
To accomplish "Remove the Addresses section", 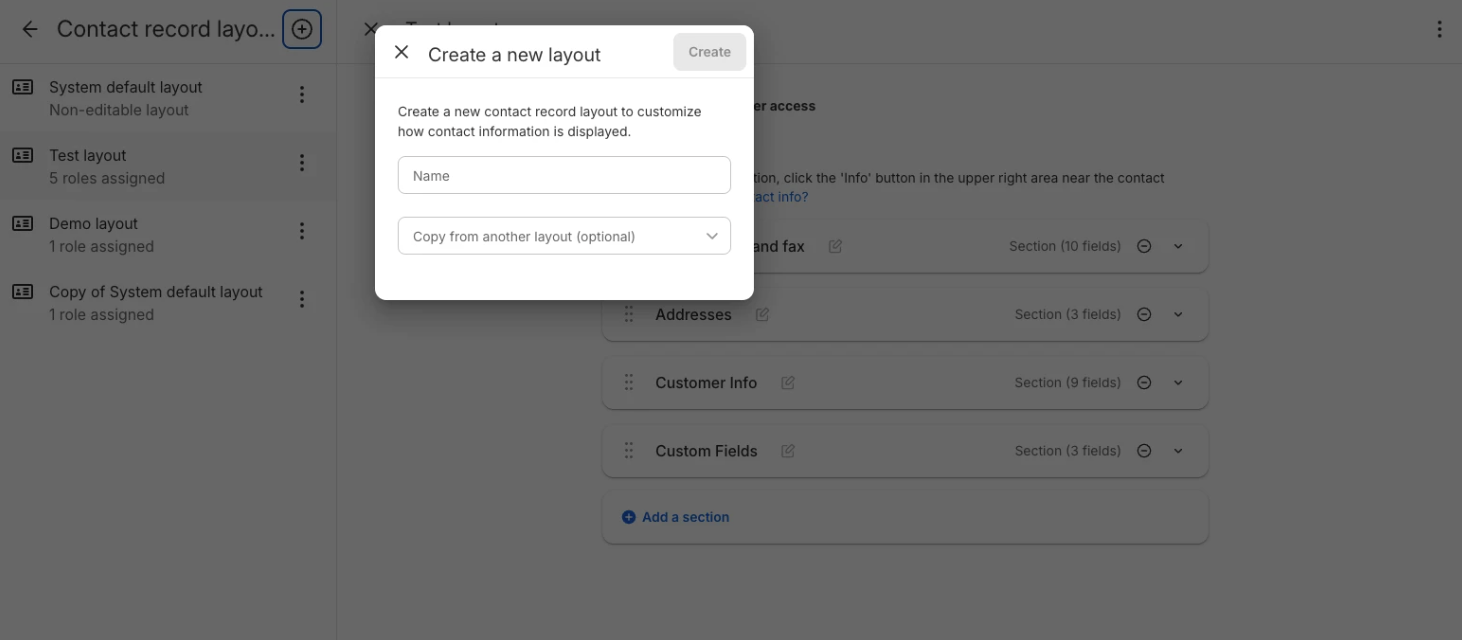I will click(1144, 314).
